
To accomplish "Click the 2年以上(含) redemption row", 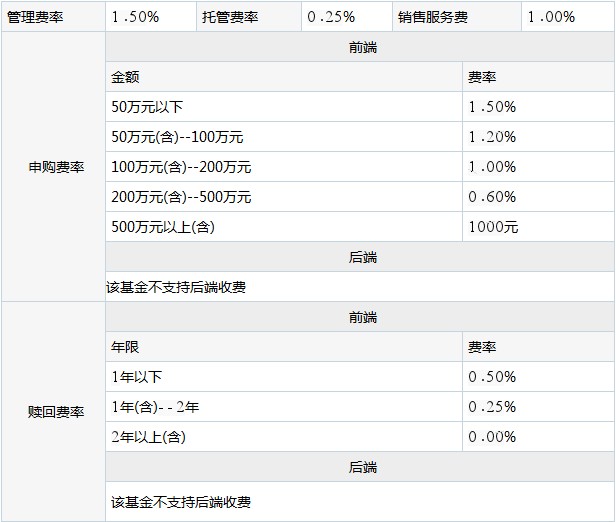I will 148,437.
